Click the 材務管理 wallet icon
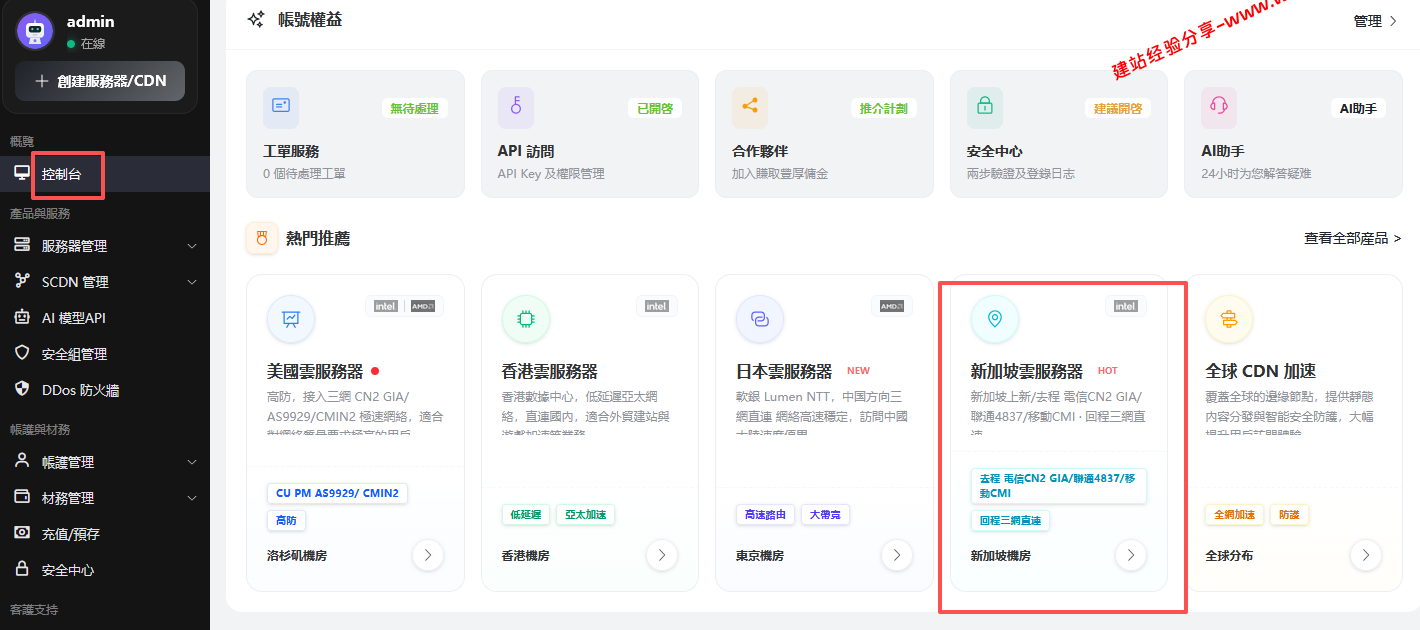The width and height of the screenshot is (1420, 630). (22, 497)
